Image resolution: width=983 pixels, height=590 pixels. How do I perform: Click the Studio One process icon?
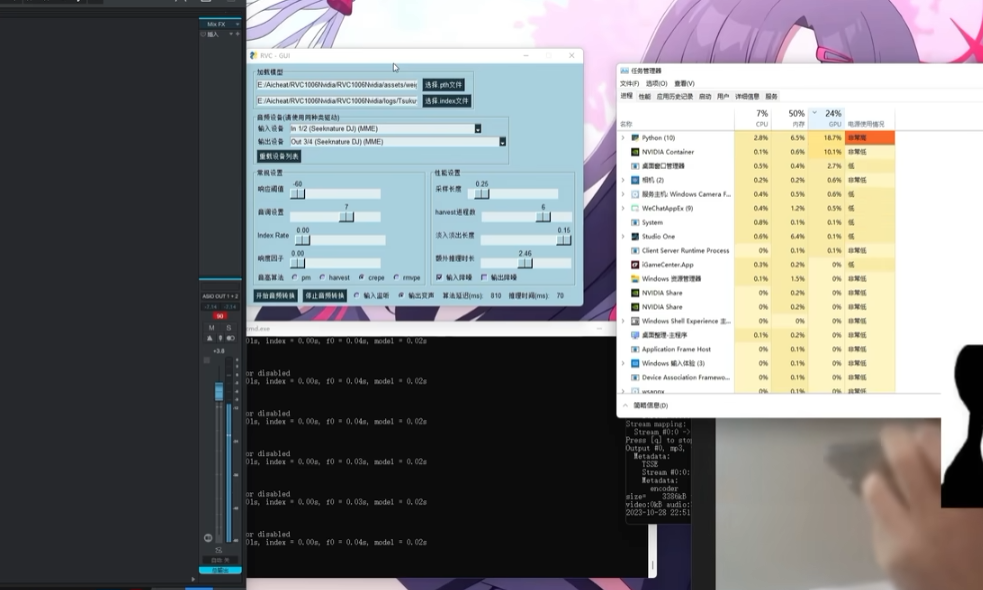(634, 236)
